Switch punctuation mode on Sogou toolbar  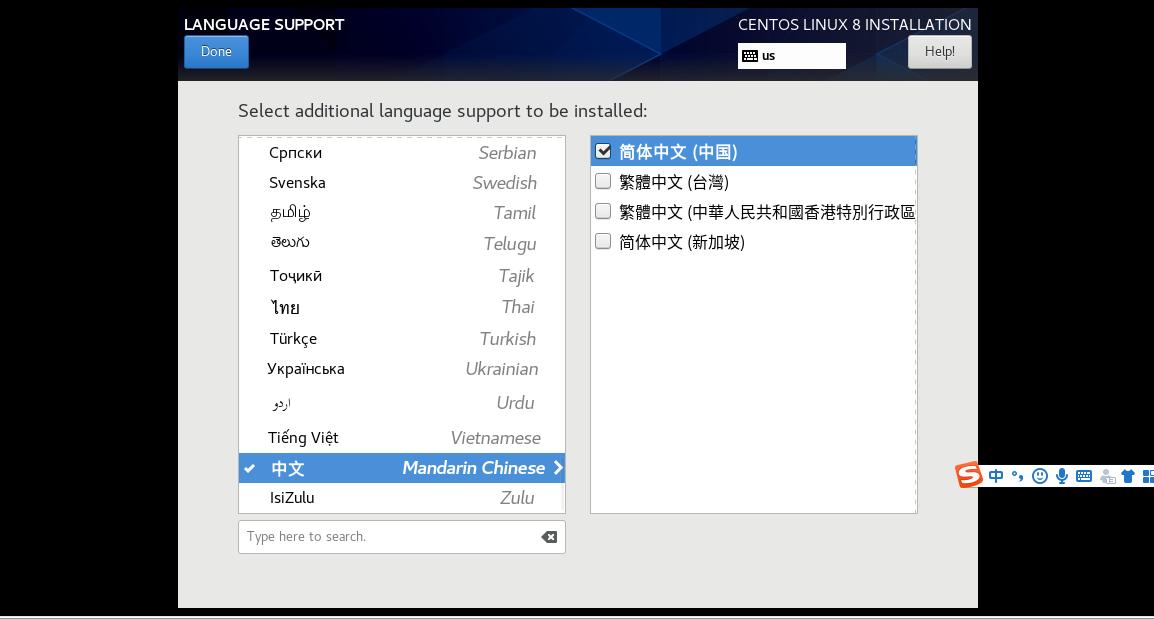click(x=1018, y=477)
